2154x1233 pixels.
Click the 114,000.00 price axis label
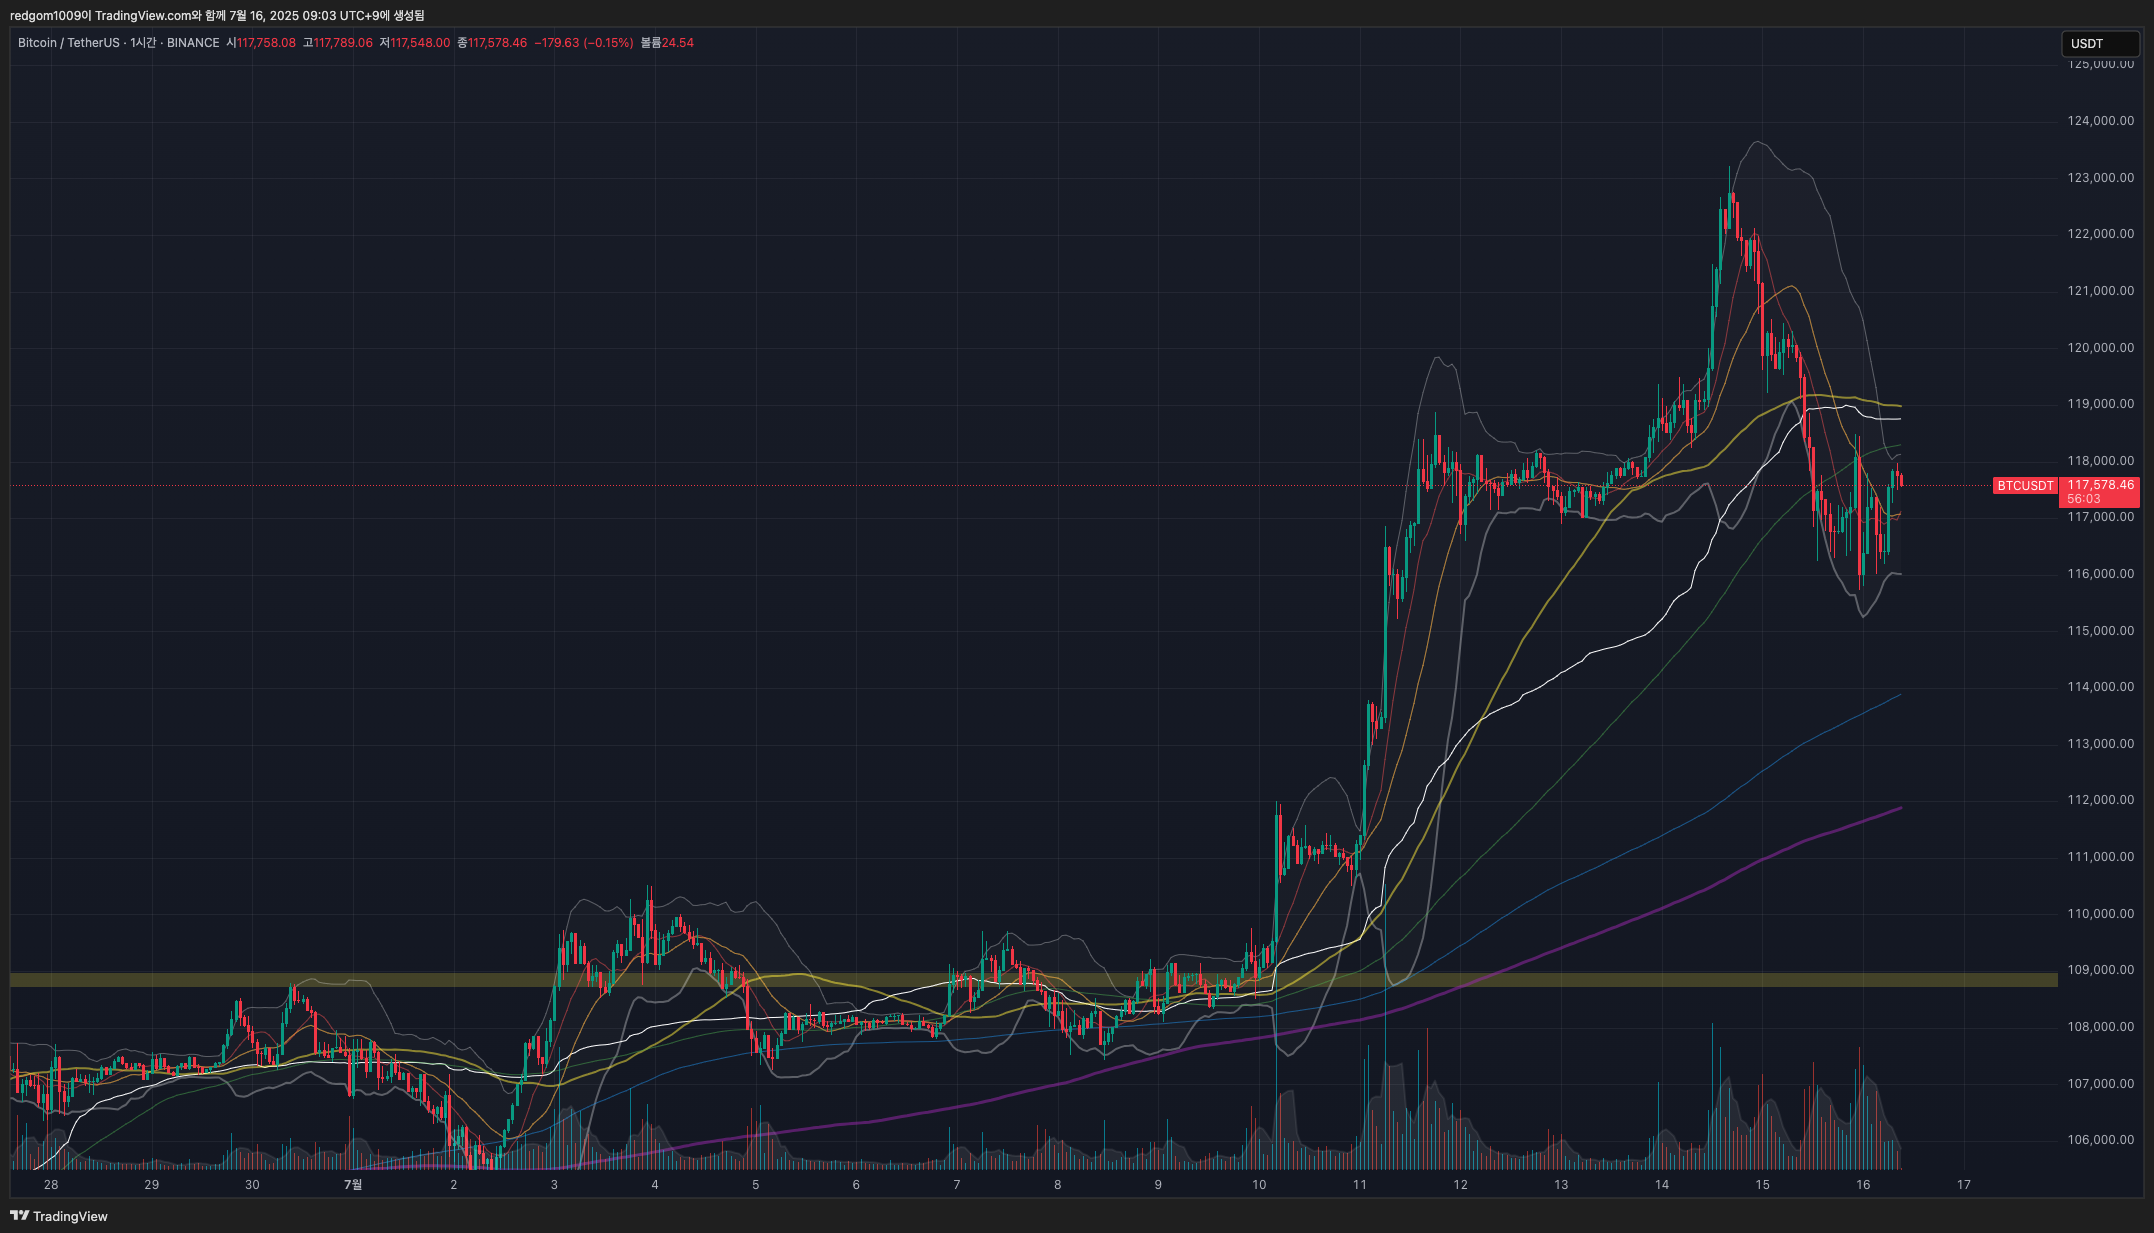click(x=2101, y=687)
